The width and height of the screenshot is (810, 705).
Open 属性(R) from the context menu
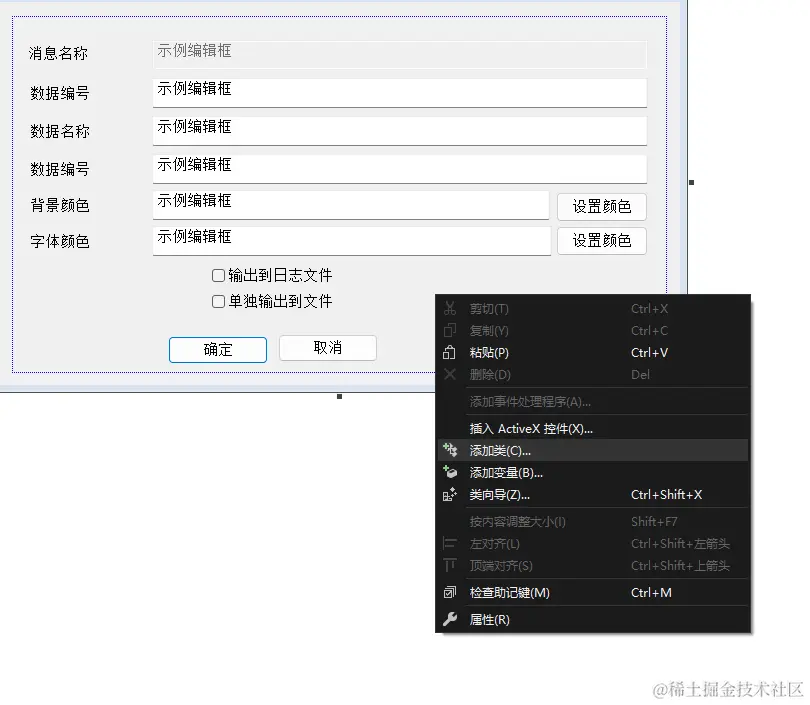point(593,619)
